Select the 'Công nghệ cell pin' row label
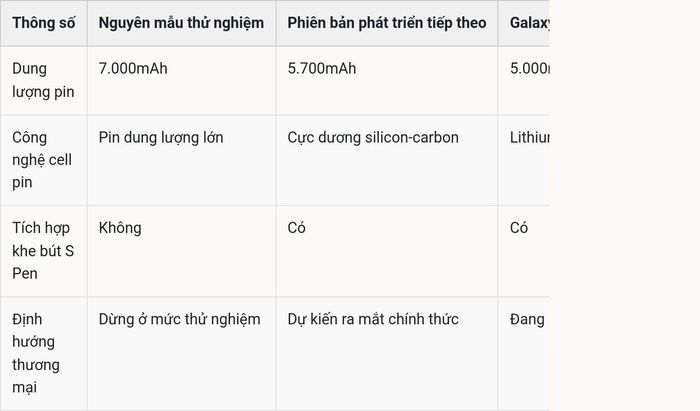The image size is (700, 411). click(42, 160)
